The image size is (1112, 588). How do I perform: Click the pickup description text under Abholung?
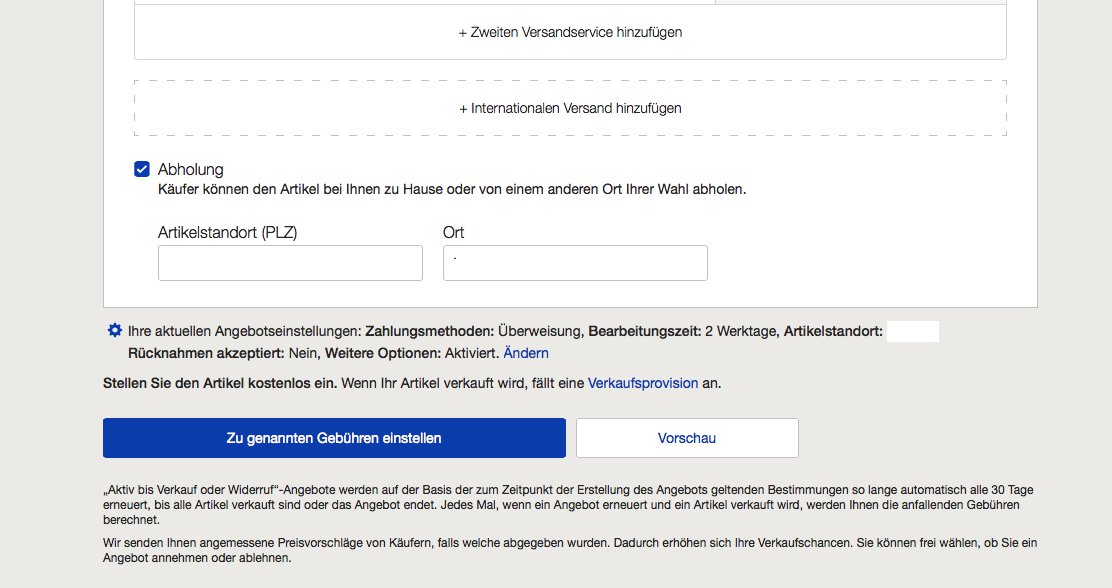452,189
